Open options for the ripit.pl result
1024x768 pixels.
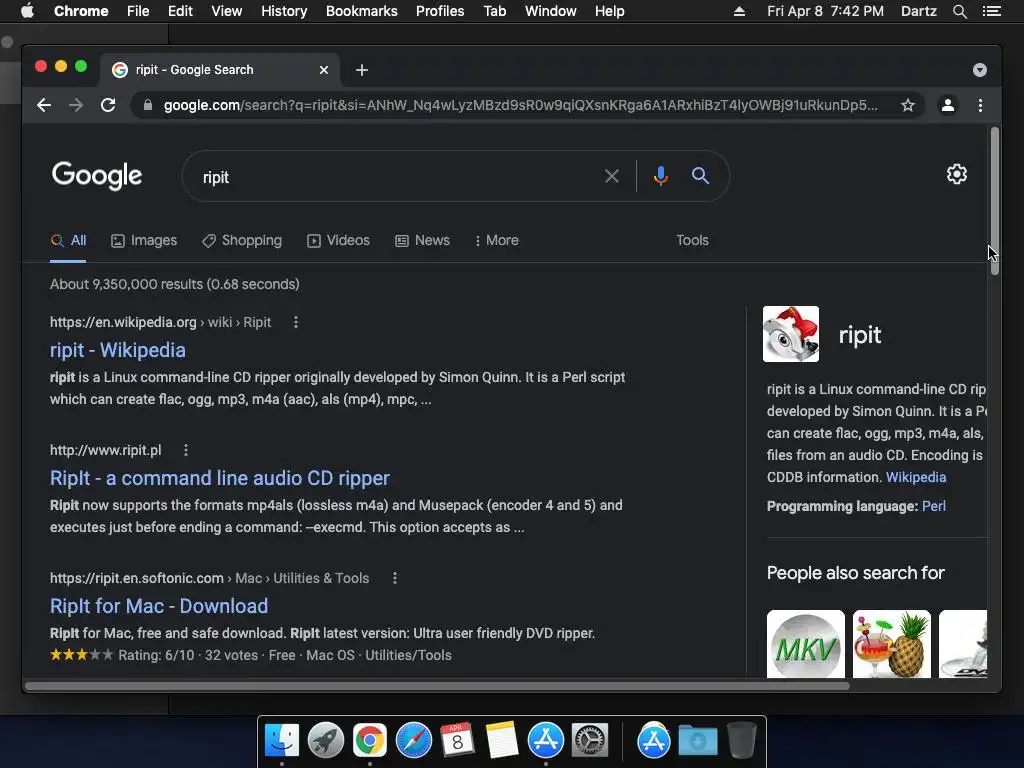[x=186, y=450]
